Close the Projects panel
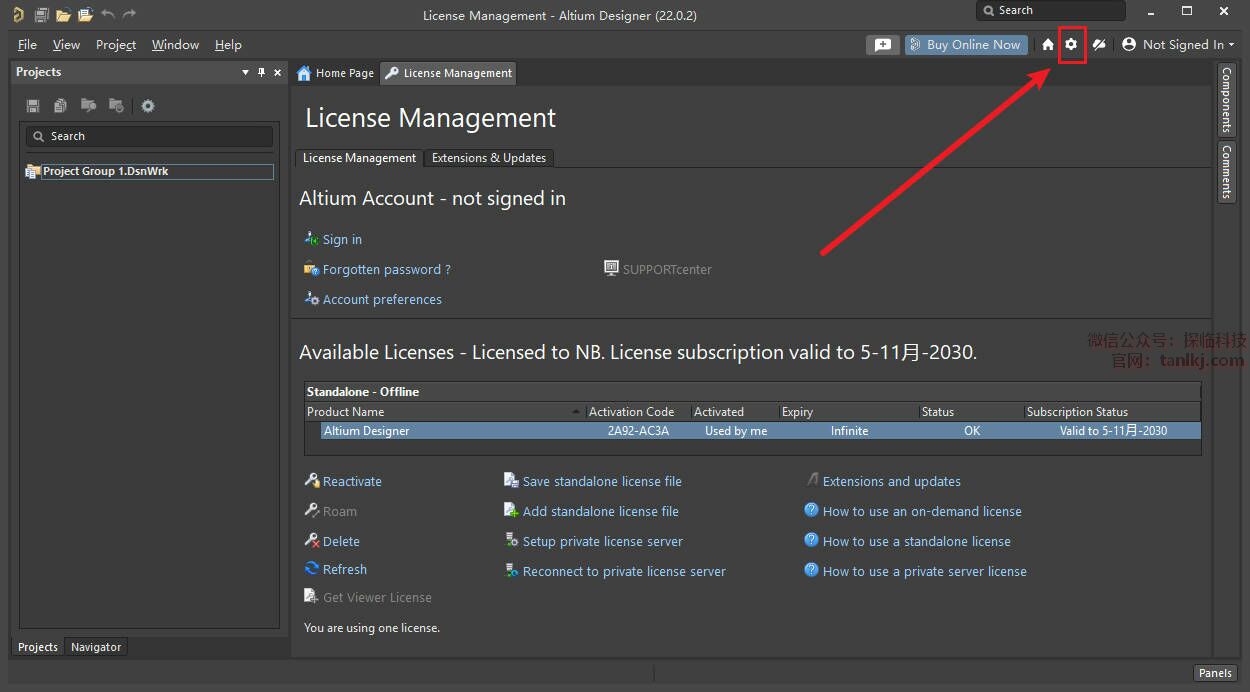This screenshot has height=692, width=1250. (x=278, y=72)
